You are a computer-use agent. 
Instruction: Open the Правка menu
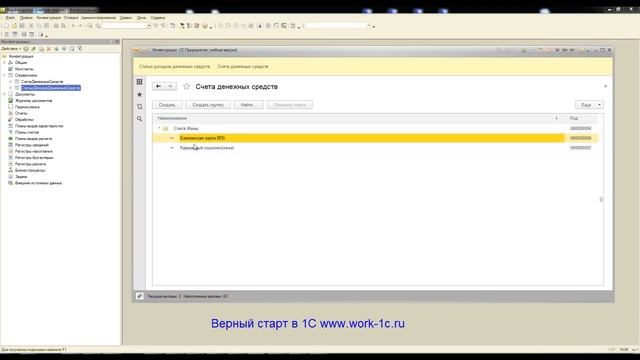point(26,18)
